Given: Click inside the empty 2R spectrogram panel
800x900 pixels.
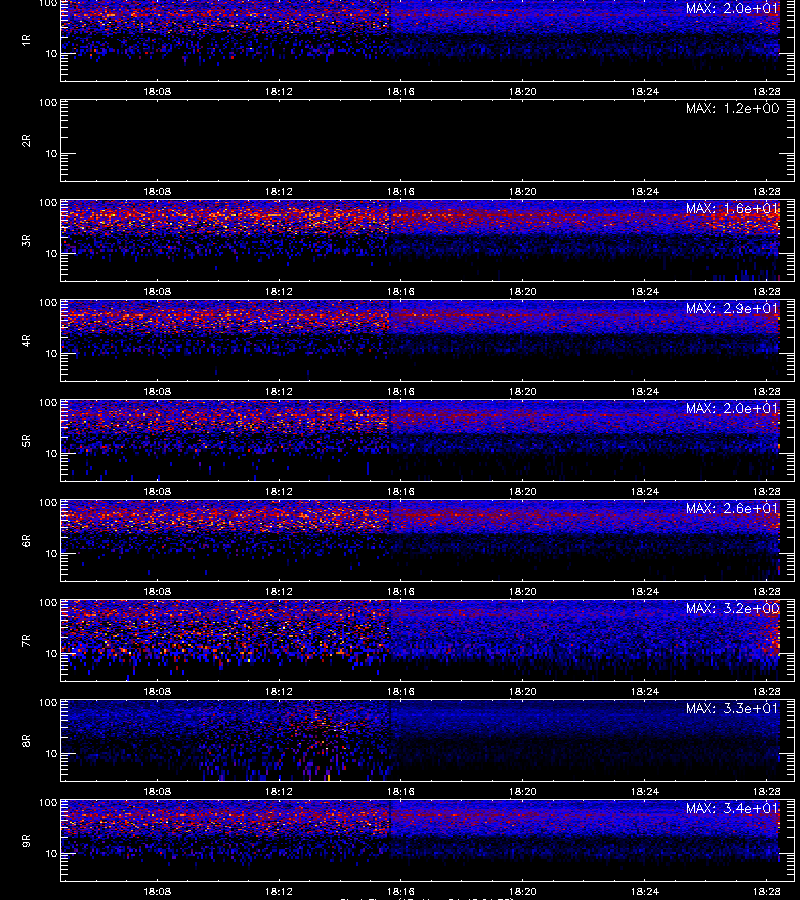Looking at the screenshot, I should point(428,141).
